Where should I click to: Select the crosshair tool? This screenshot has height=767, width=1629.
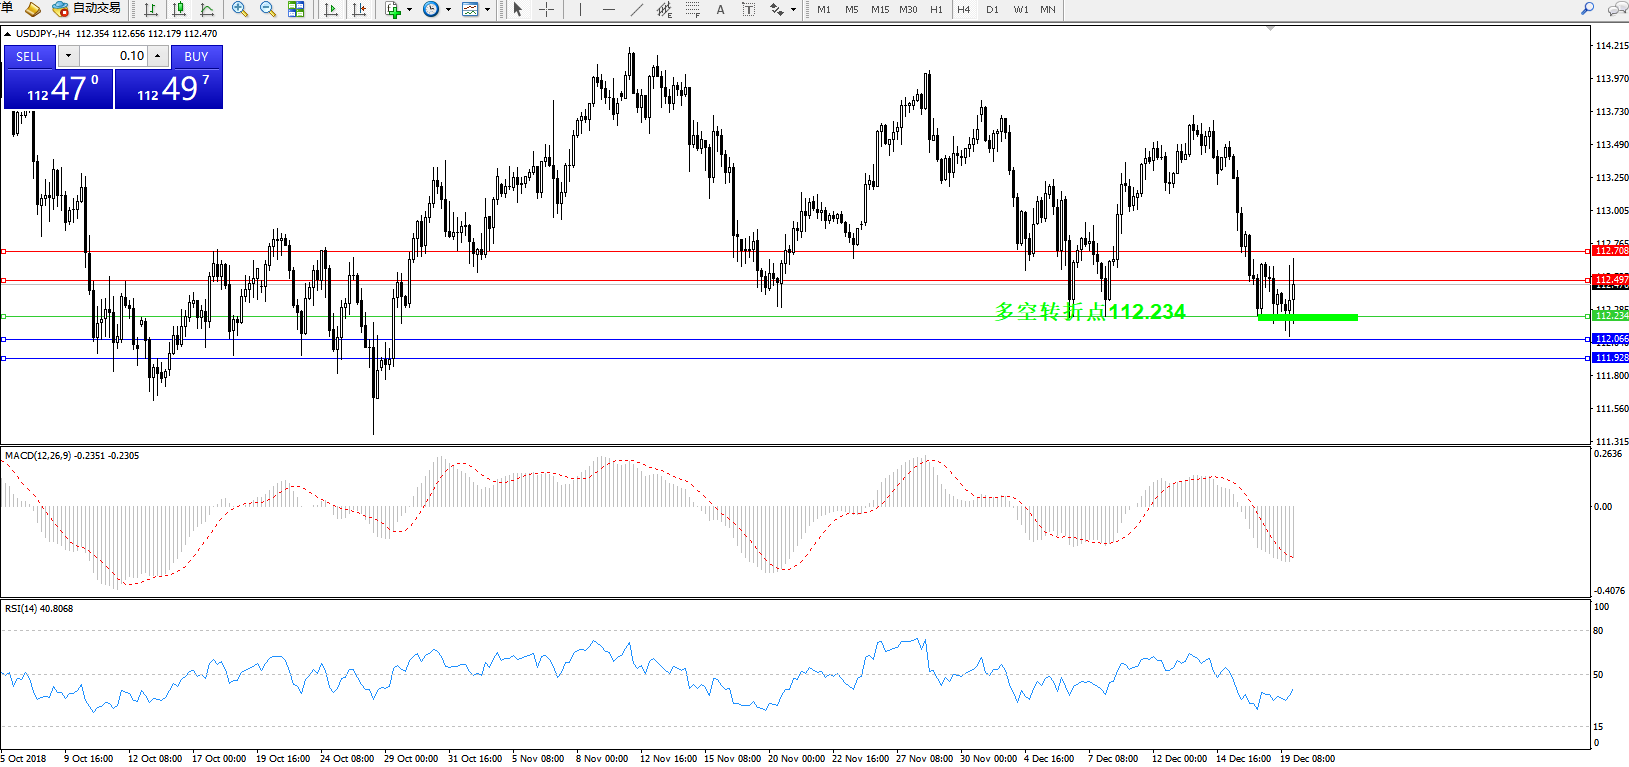pos(547,9)
